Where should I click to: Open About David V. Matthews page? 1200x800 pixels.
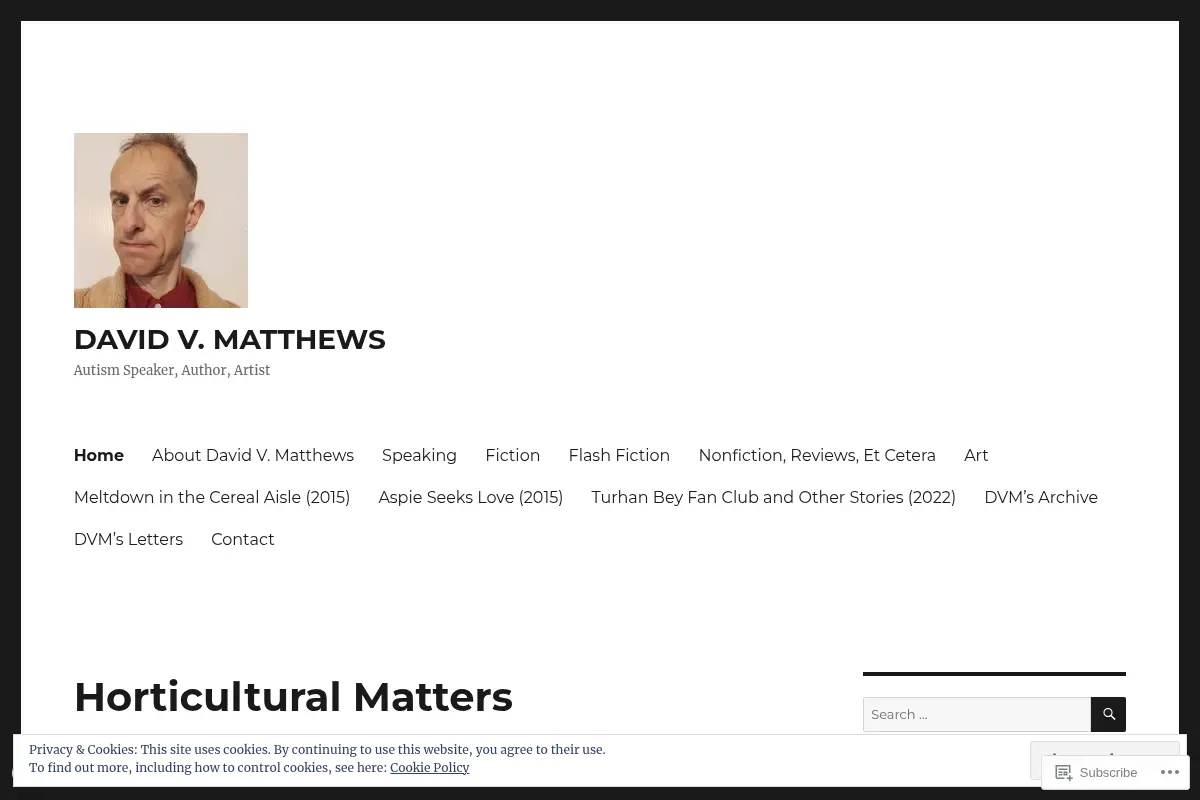point(253,455)
